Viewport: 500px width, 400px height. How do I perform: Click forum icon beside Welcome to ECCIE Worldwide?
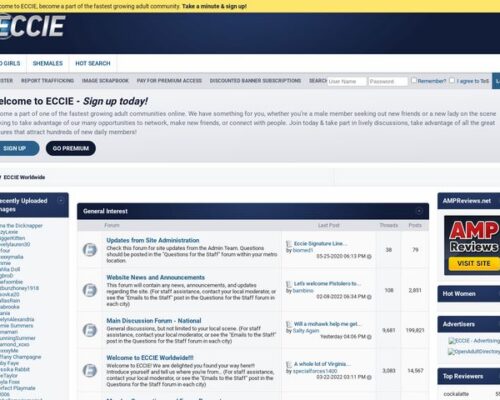[90, 370]
